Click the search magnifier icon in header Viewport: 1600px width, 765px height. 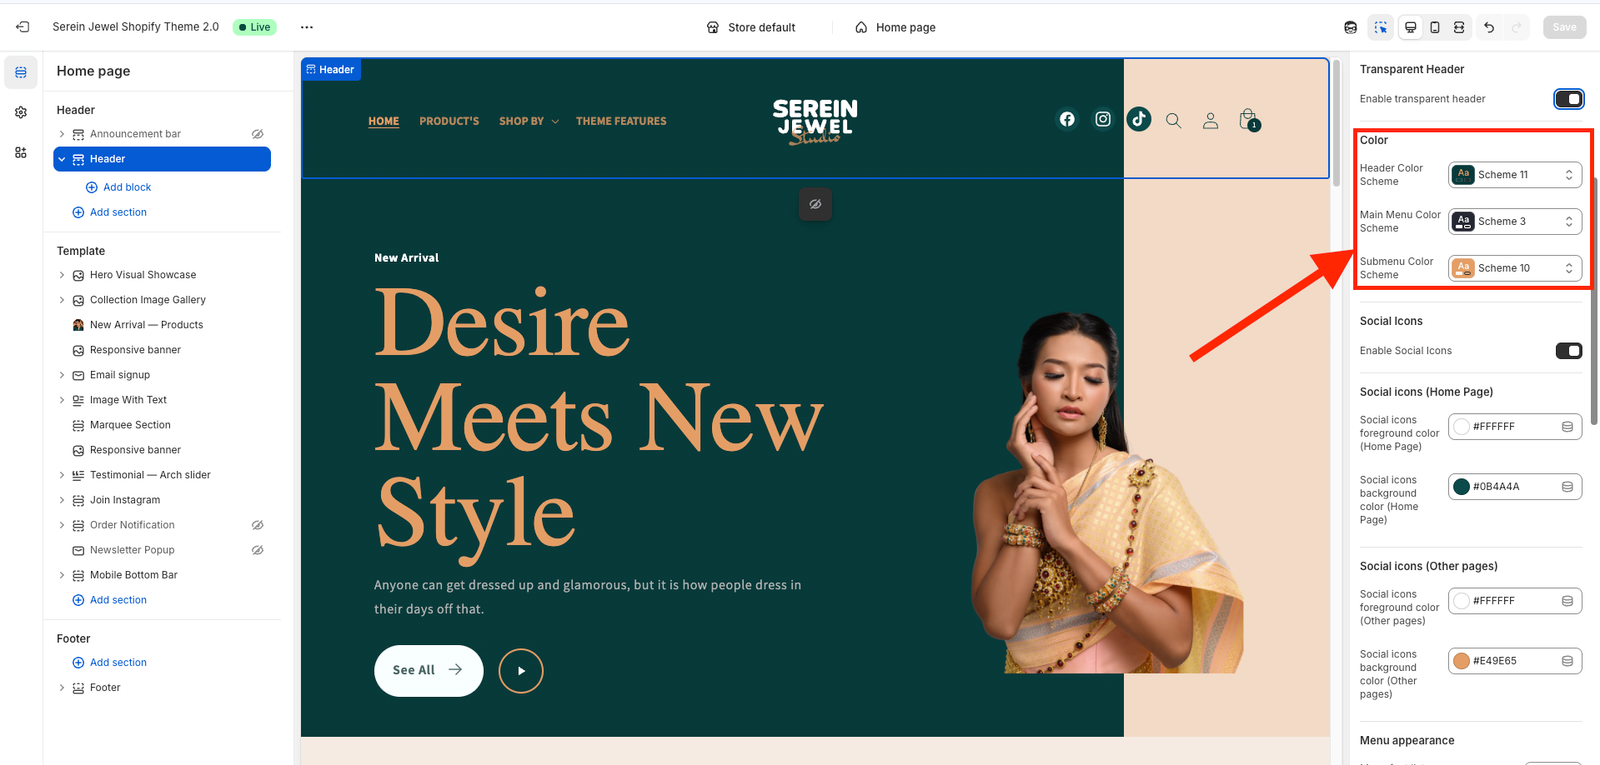(1174, 121)
